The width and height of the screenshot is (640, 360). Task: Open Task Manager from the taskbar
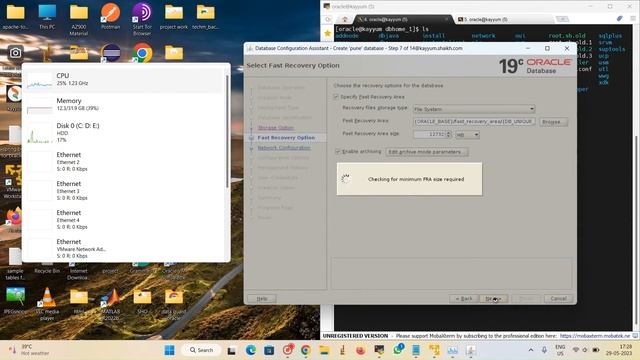coord(452,350)
